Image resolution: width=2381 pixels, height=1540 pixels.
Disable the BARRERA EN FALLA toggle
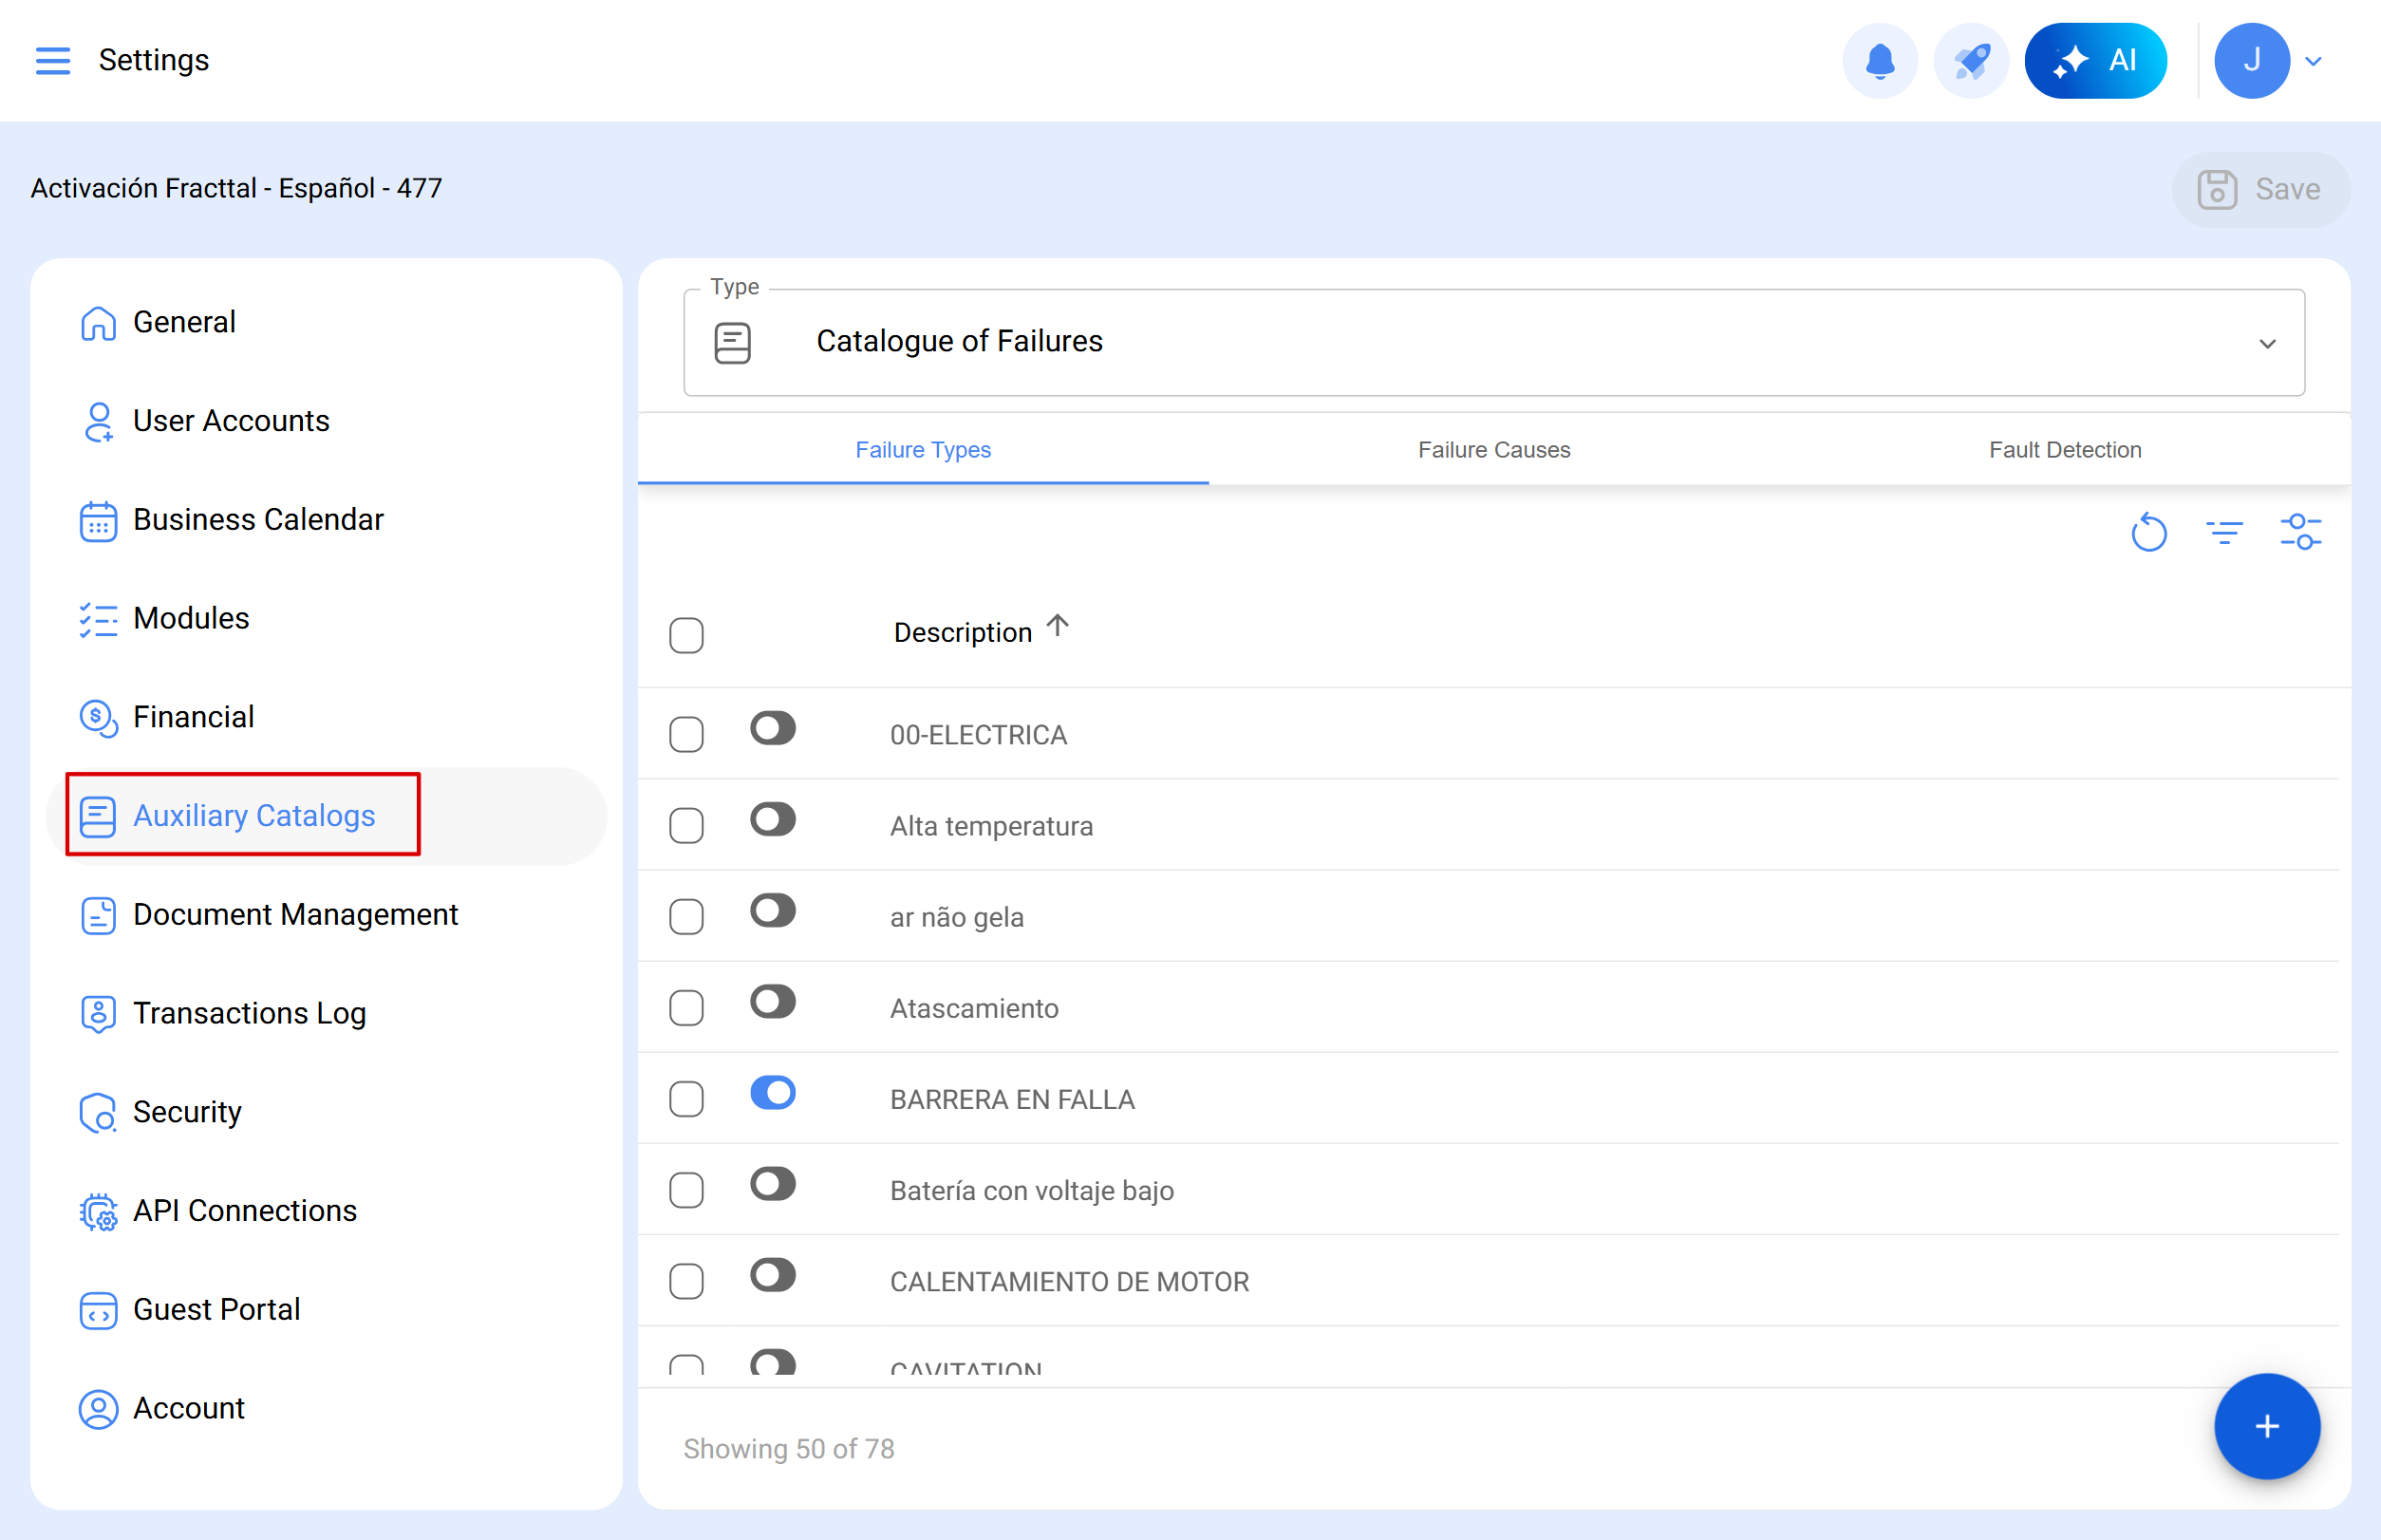[772, 1093]
